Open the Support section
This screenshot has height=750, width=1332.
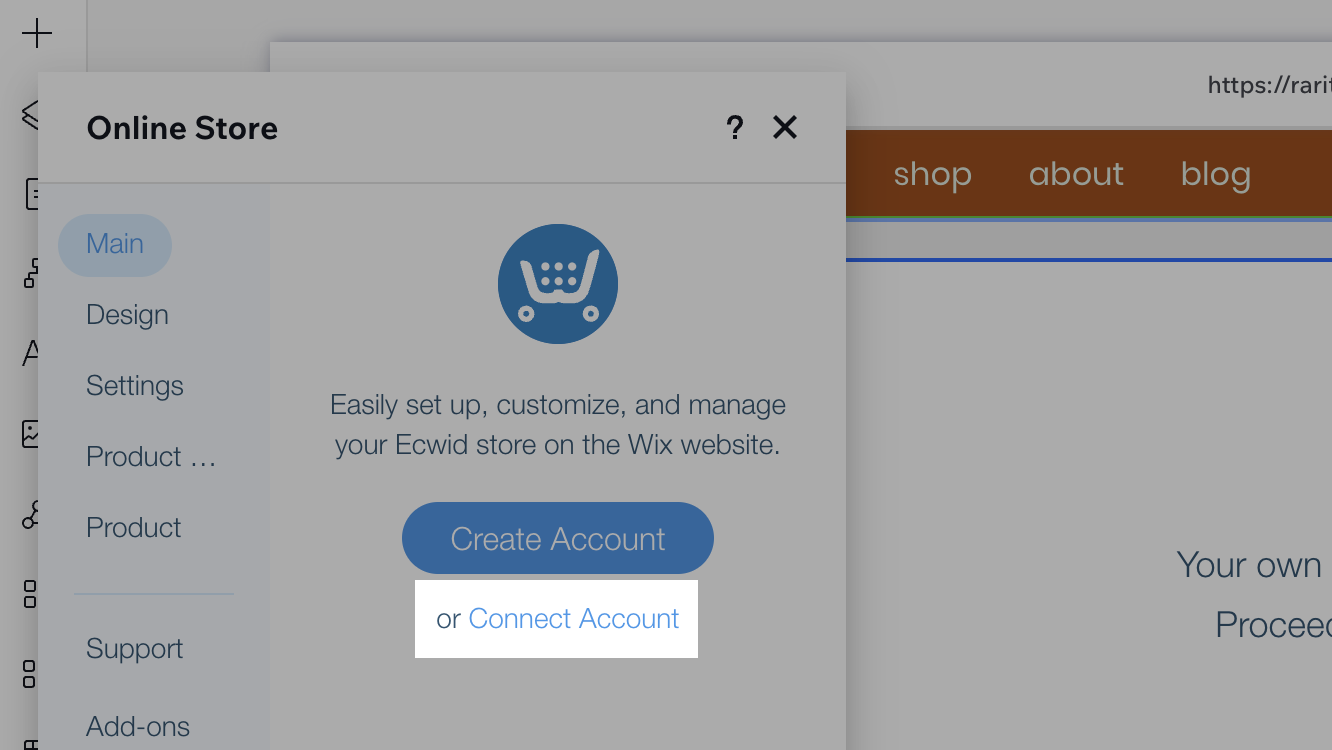coord(135,648)
